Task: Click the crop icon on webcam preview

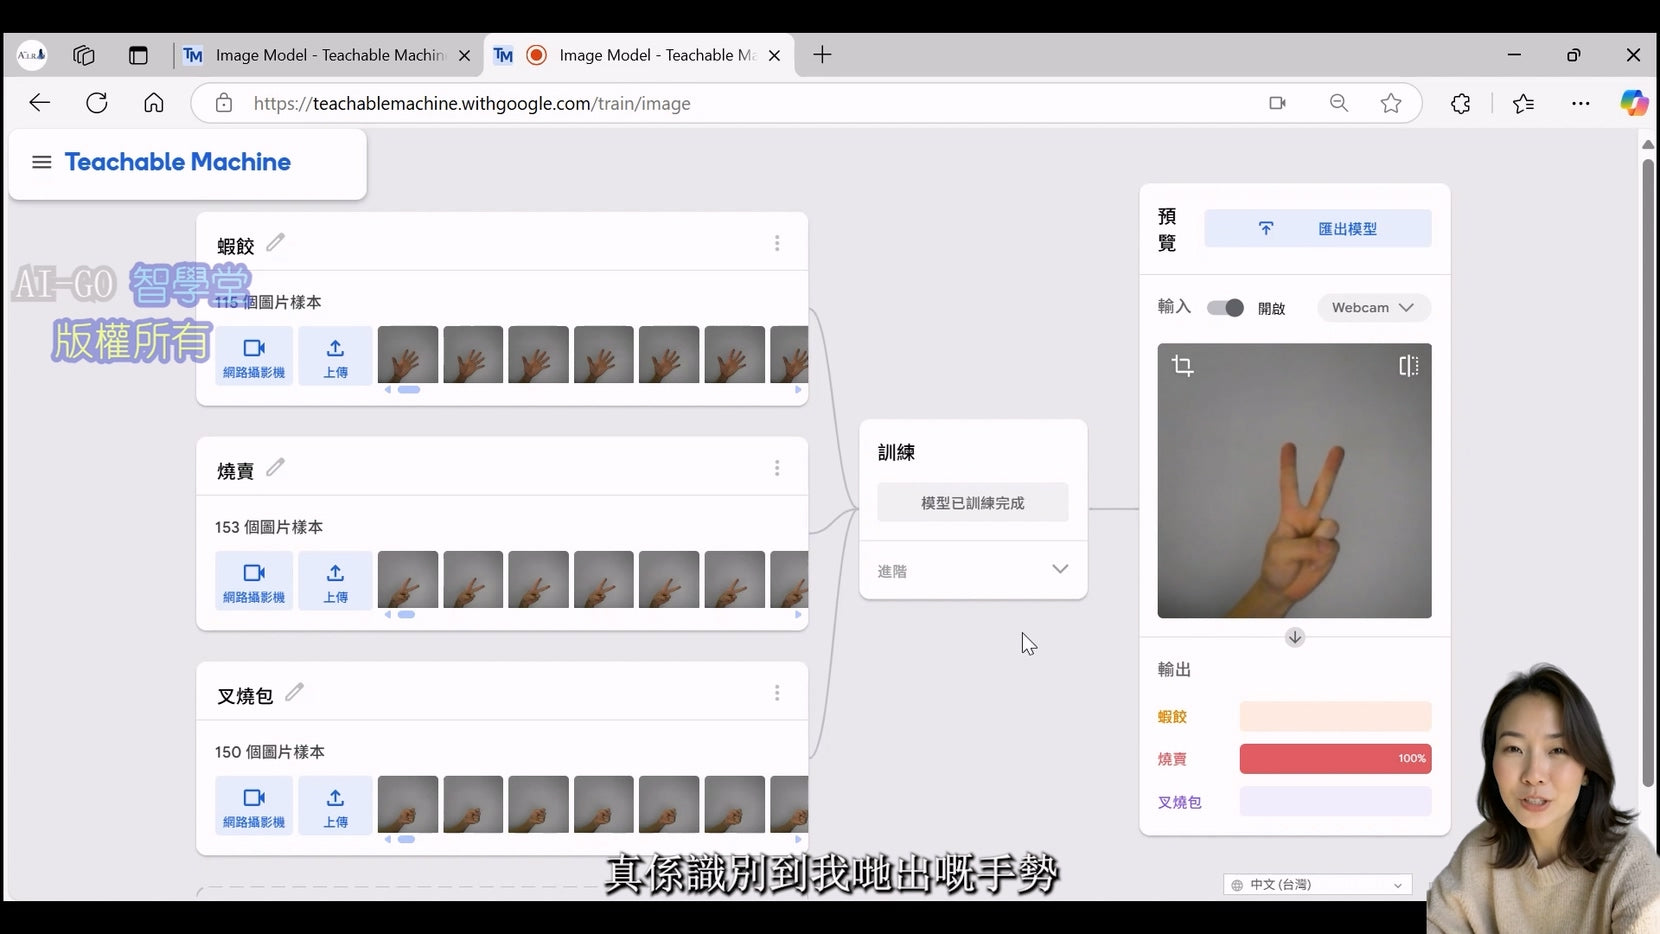Action: 1182,366
